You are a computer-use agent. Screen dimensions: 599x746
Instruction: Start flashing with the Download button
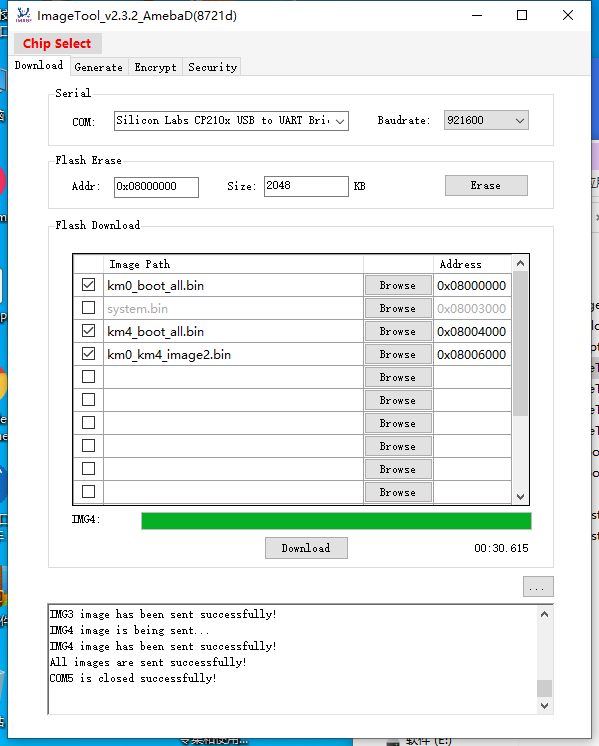pyautogui.click(x=306, y=548)
